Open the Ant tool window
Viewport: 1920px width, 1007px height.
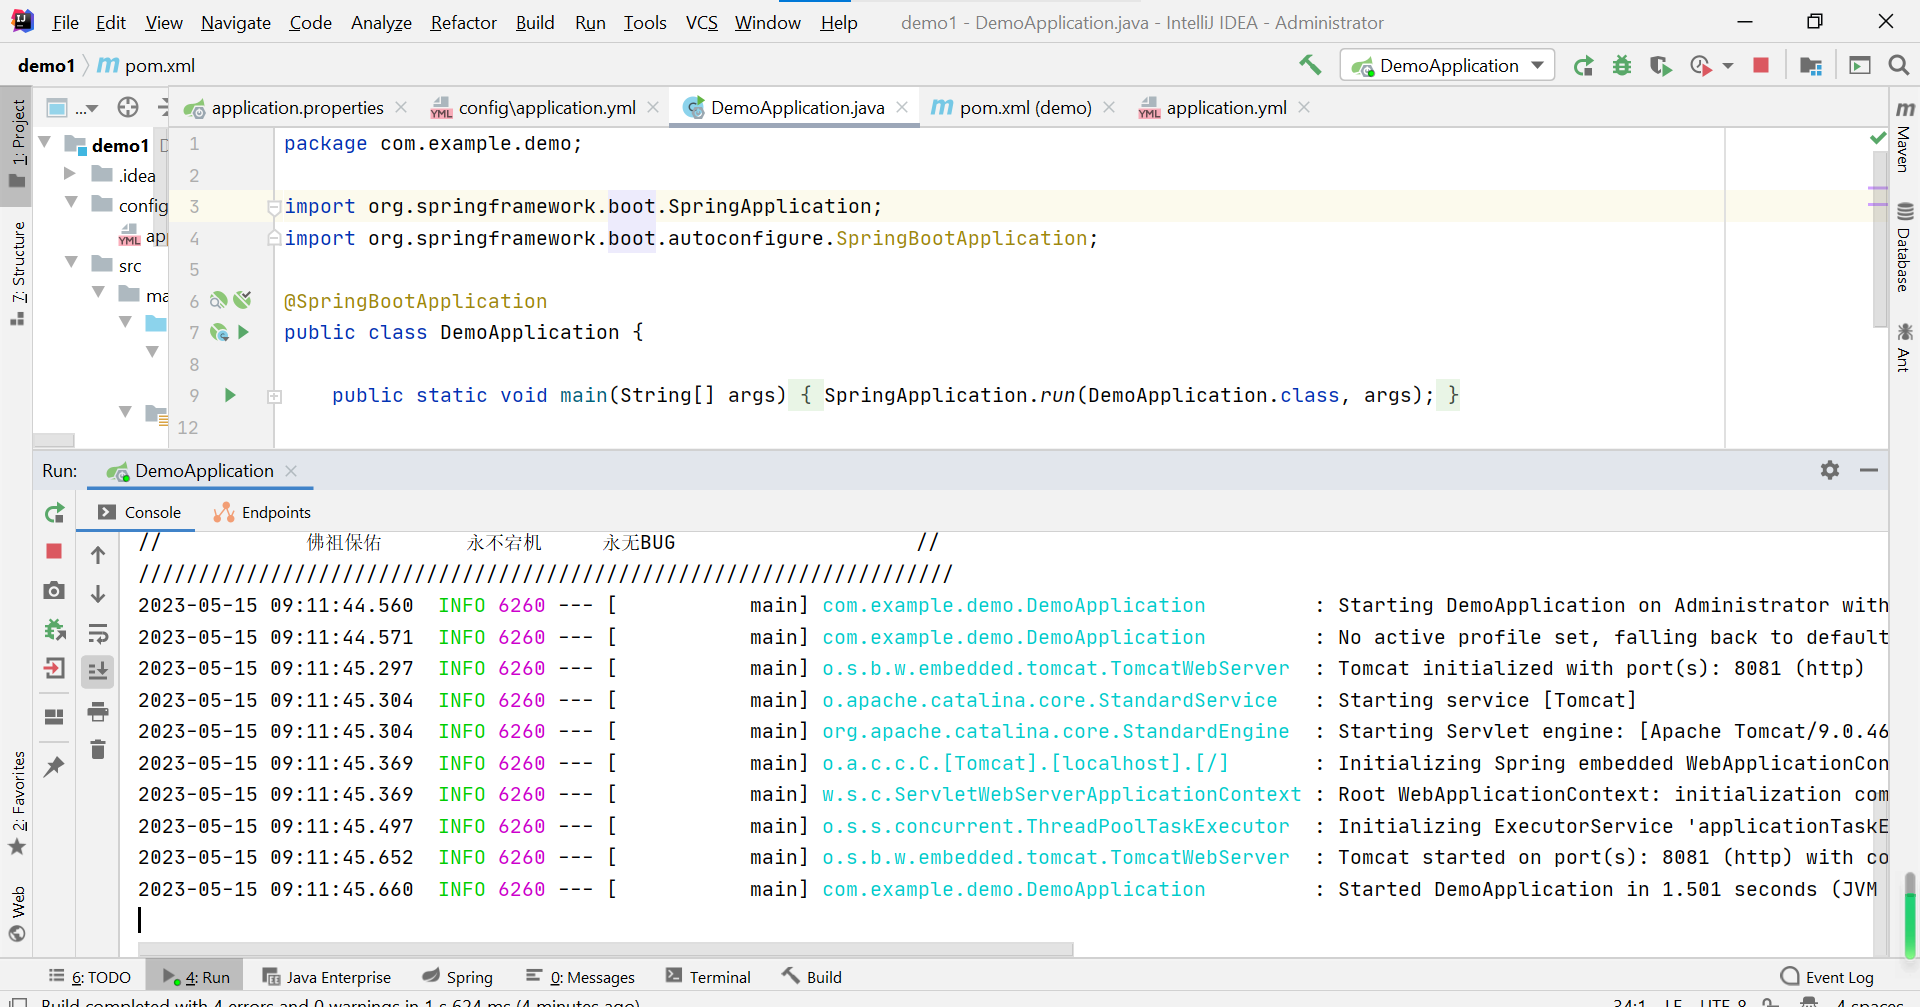pos(1904,347)
